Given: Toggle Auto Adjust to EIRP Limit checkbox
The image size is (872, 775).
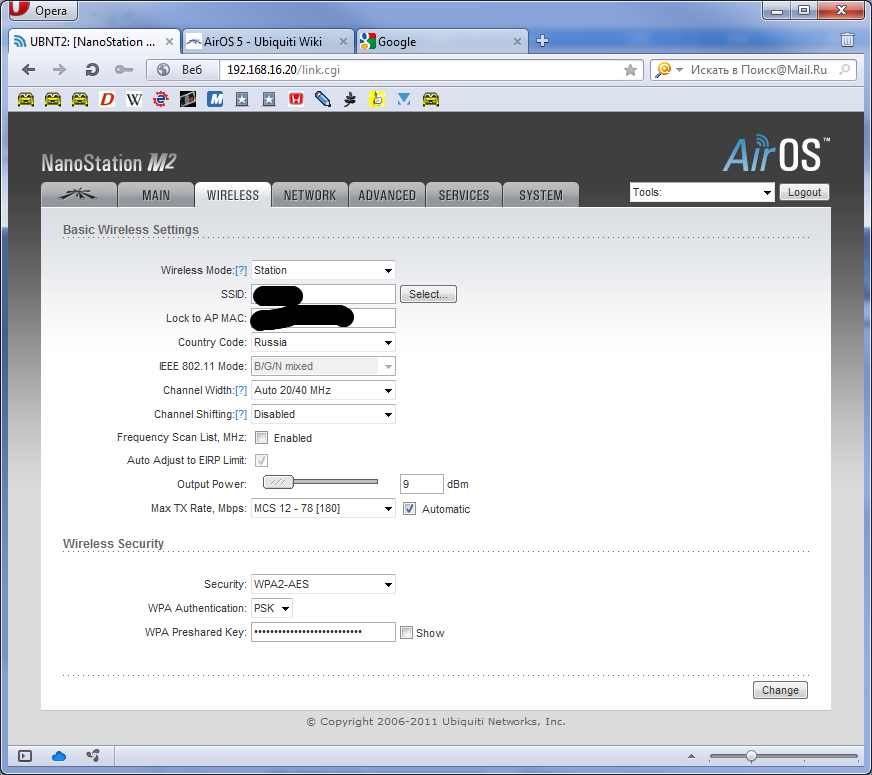Looking at the screenshot, I should click(x=261, y=460).
